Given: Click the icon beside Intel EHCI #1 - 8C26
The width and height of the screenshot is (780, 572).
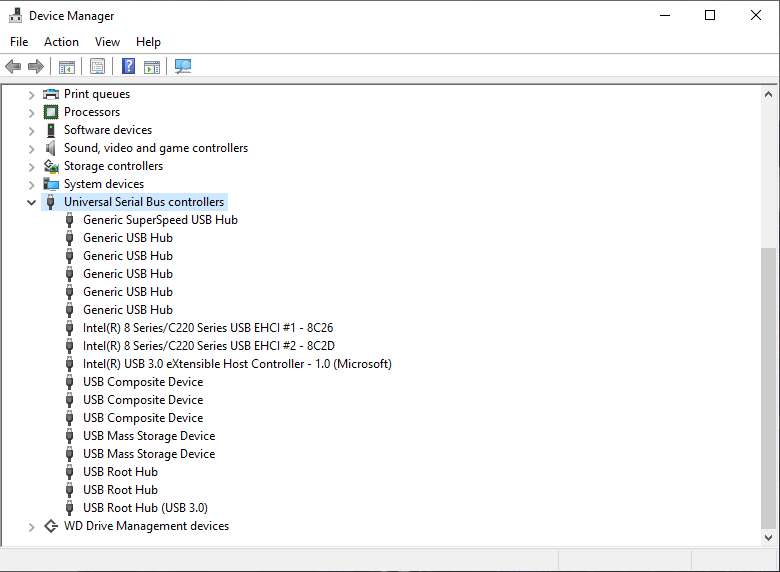Looking at the screenshot, I should pos(70,328).
